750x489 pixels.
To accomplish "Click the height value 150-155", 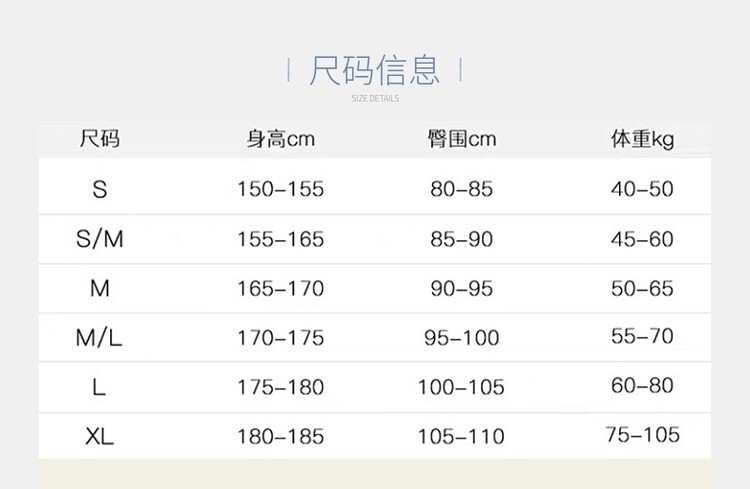I will pyautogui.click(x=281, y=189).
